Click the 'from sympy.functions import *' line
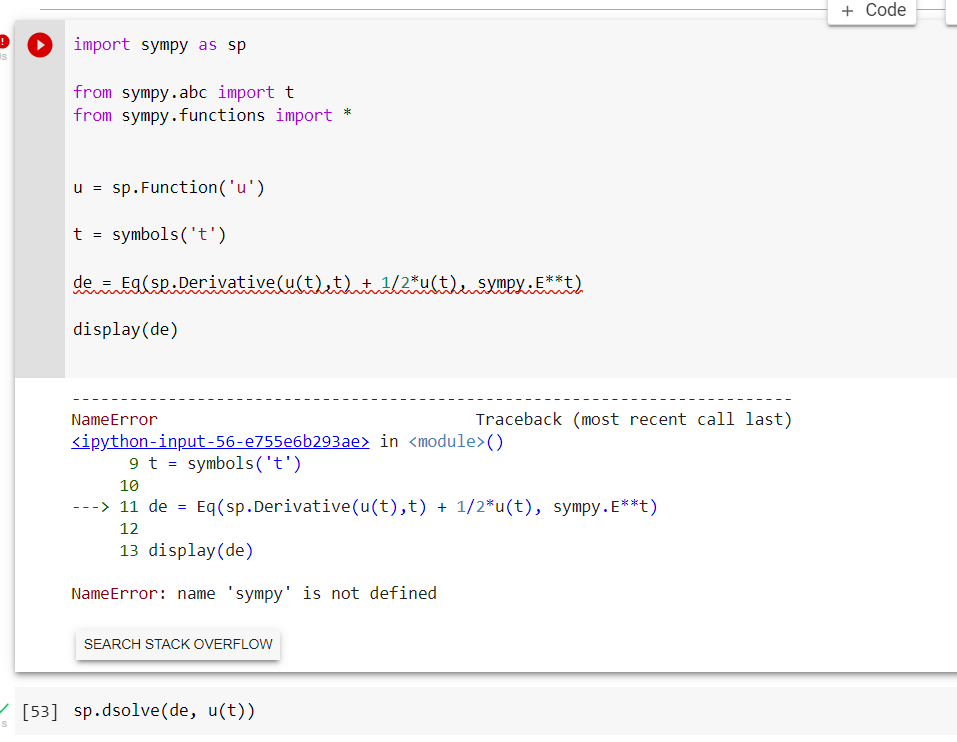The height and width of the screenshot is (742, 957). (x=212, y=115)
